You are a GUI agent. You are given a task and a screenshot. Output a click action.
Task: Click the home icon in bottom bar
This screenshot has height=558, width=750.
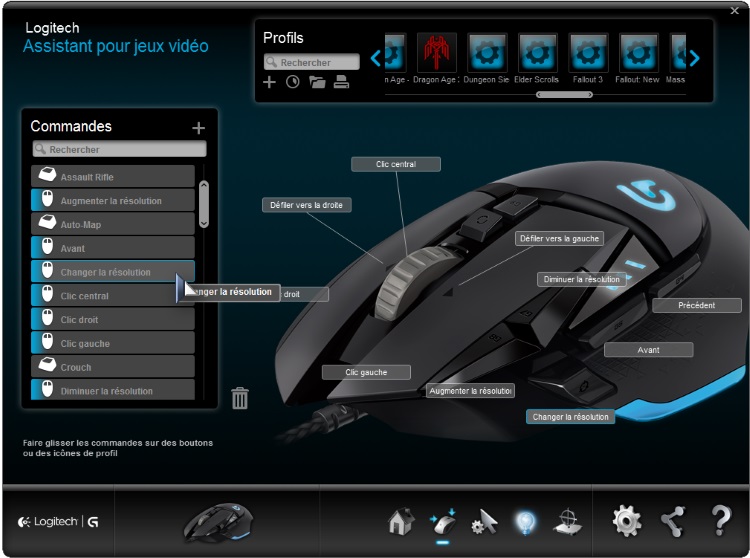coord(401,521)
